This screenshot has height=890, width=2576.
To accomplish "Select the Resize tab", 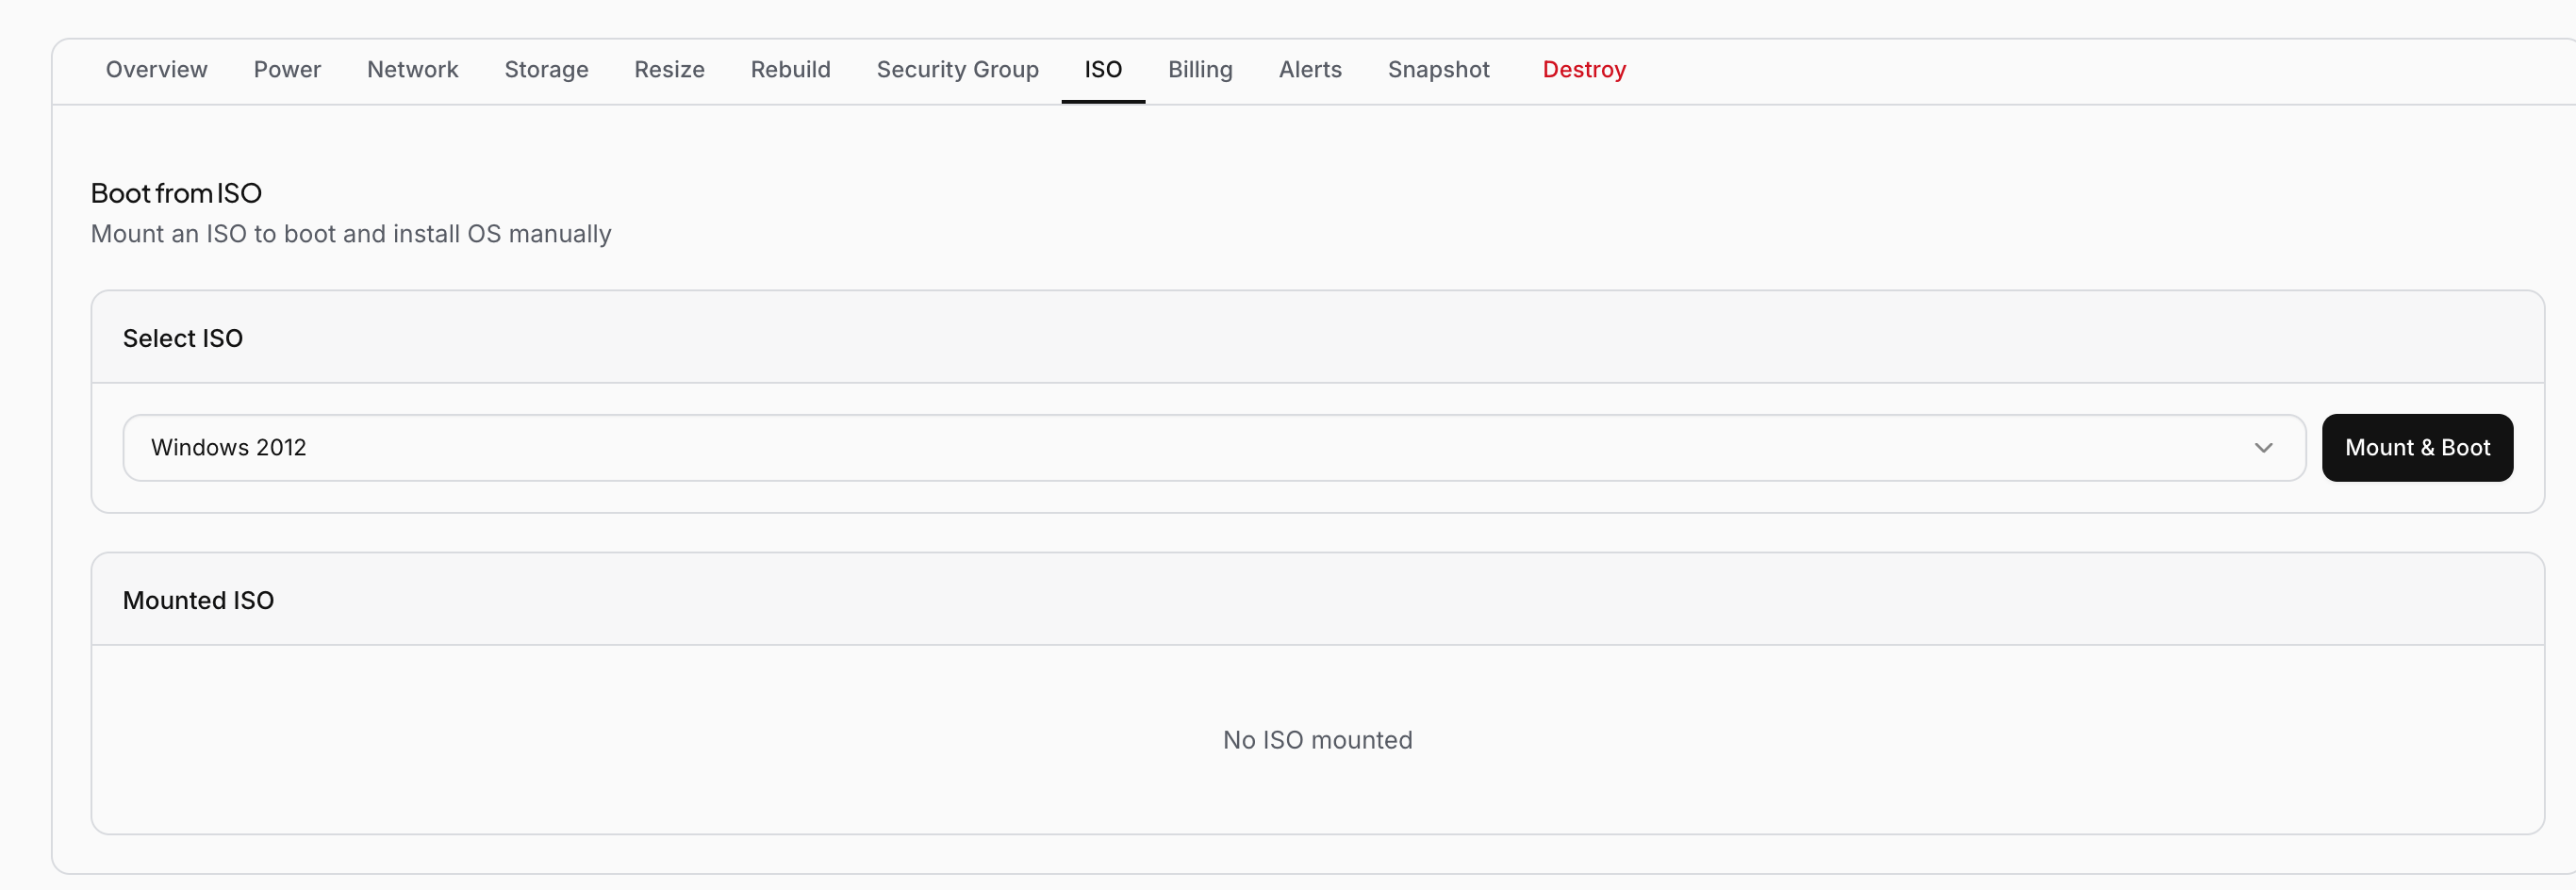I will tap(669, 70).
